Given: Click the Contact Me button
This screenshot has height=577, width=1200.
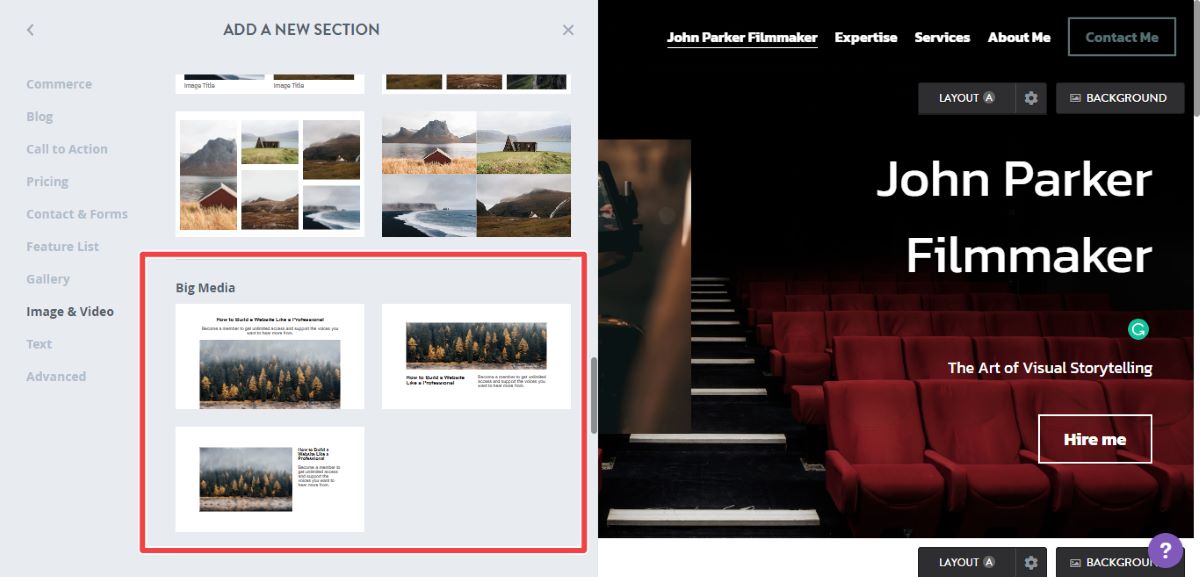Looking at the screenshot, I should pyautogui.click(x=1122, y=36).
